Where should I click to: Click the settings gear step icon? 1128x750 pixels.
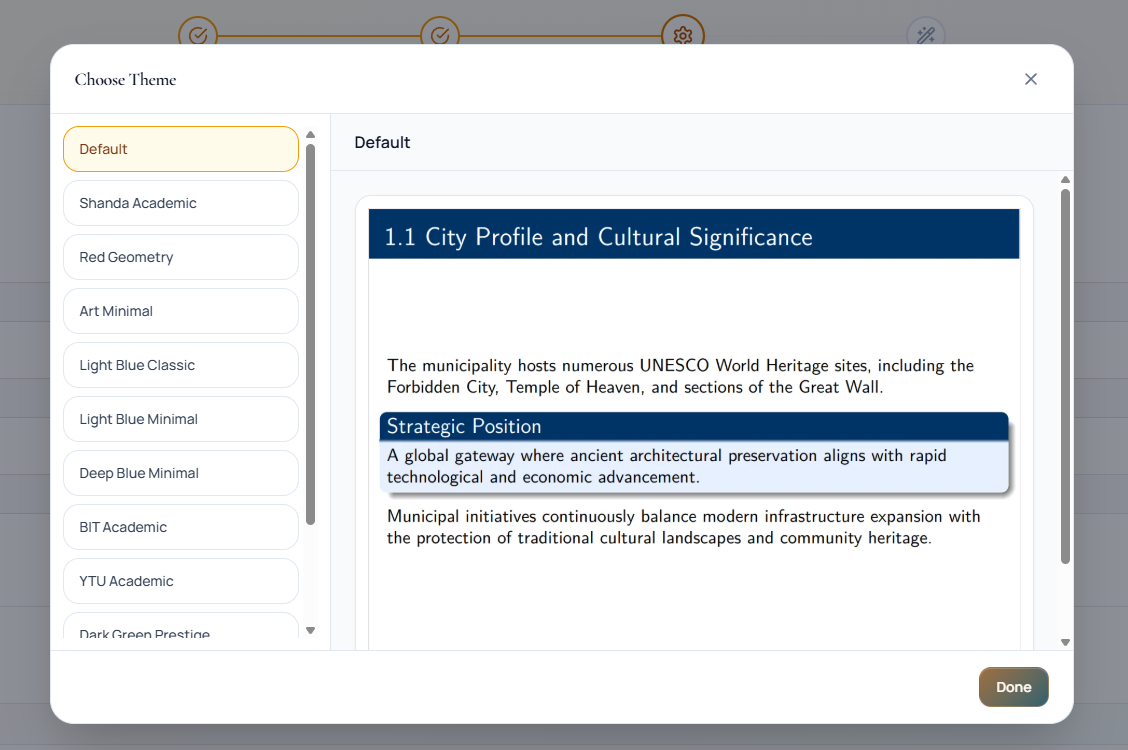(683, 35)
